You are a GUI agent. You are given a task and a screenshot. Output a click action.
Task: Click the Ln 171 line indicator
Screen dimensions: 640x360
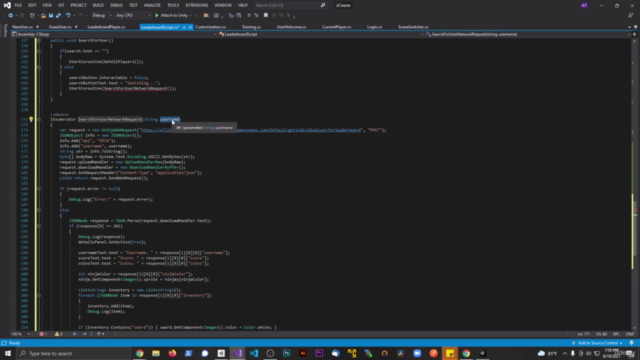[x=584, y=334]
